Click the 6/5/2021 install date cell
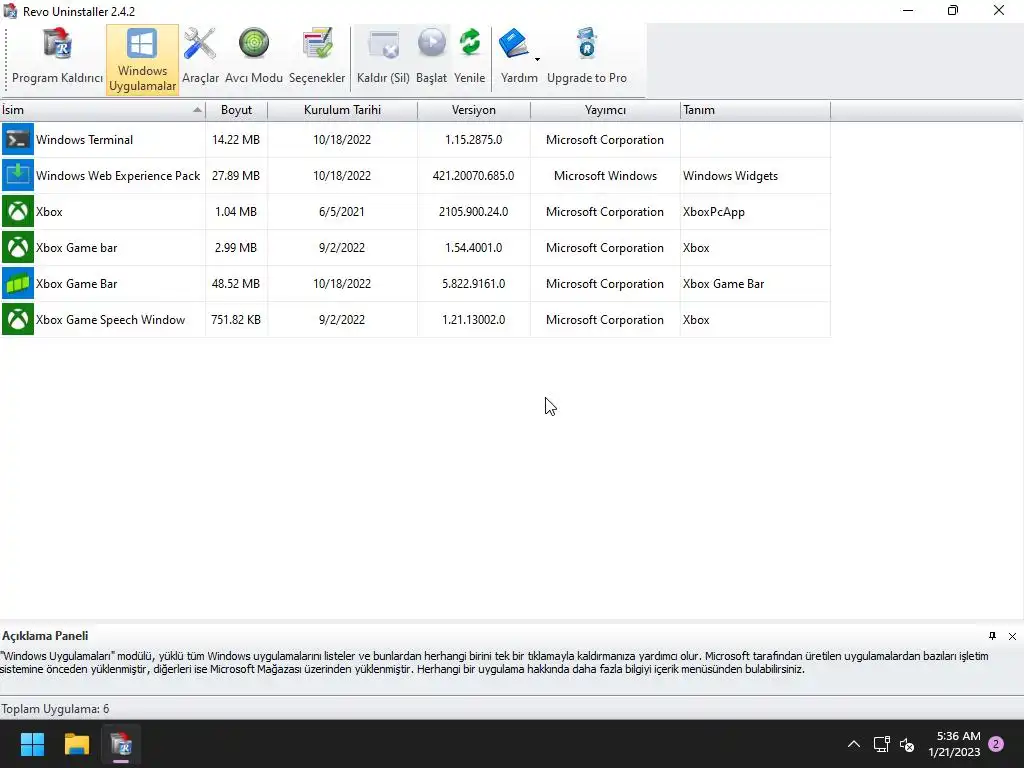 tap(342, 212)
